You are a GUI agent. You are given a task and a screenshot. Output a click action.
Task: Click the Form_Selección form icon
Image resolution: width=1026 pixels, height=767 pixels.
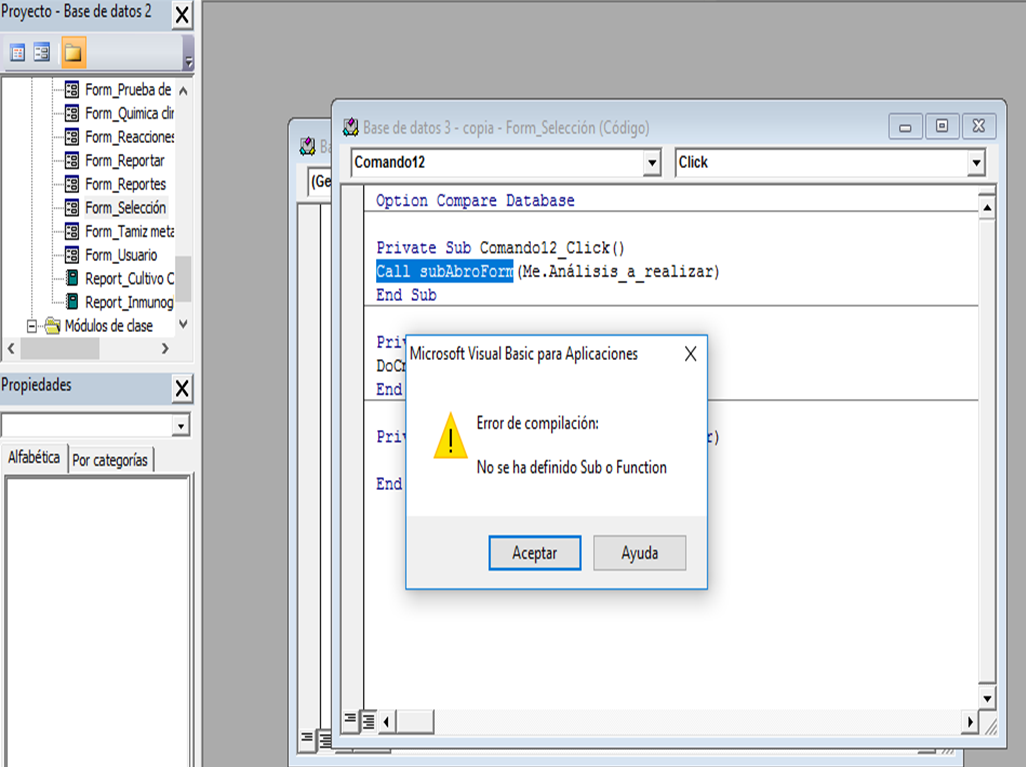72,207
